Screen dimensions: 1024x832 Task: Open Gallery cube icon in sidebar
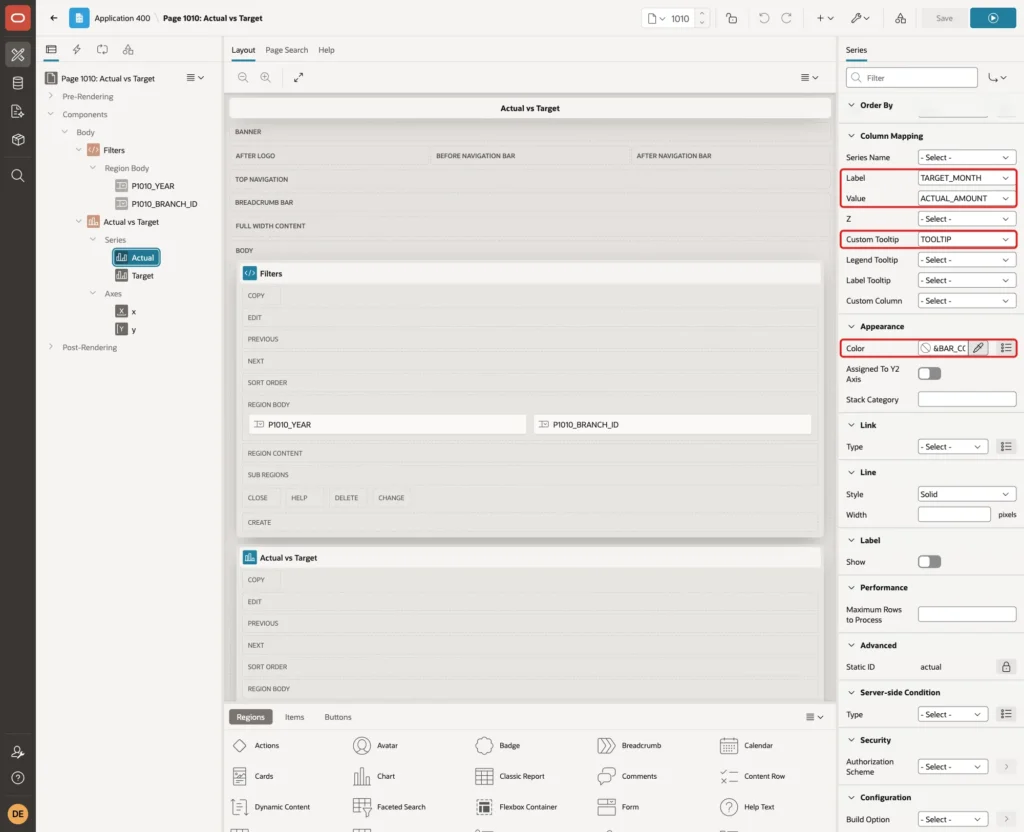(x=18, y=140)
